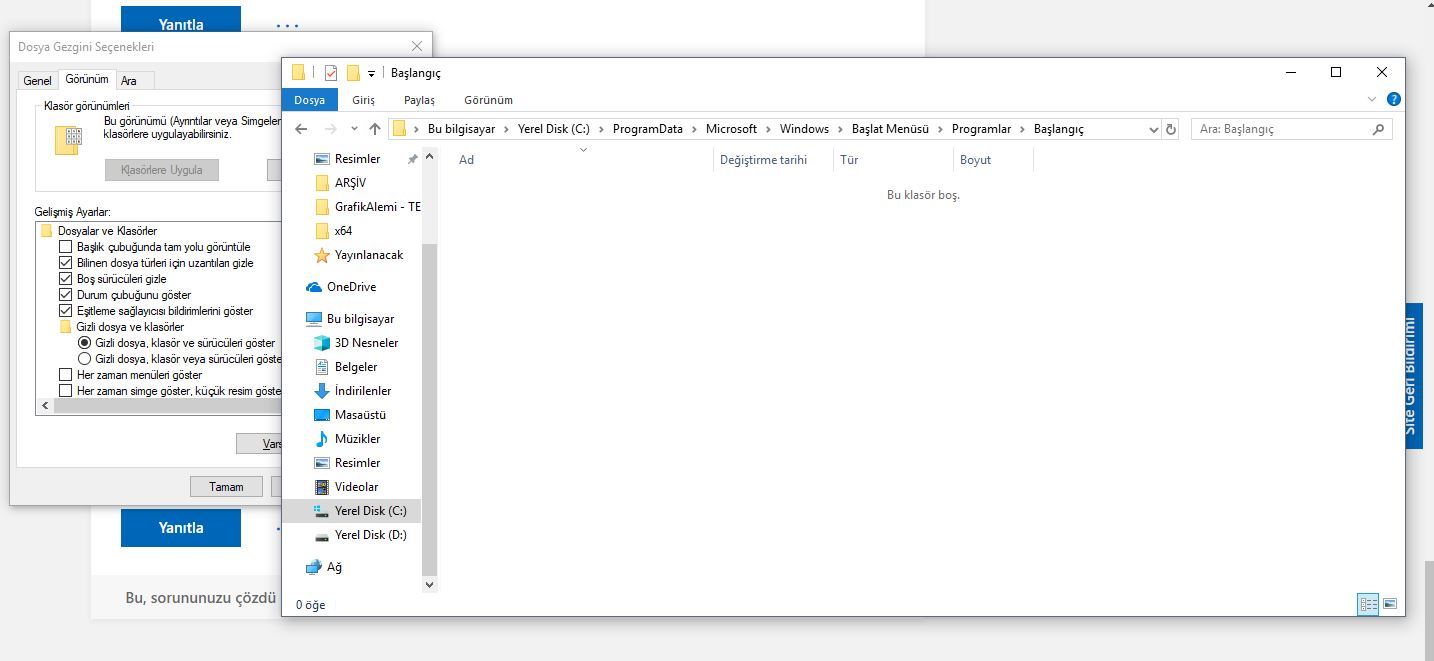The height and width of the screenshot is (661, 1434).
Task: Open the Customize Quick Access Toolbar arrow
Action: (x=371, y=73)
